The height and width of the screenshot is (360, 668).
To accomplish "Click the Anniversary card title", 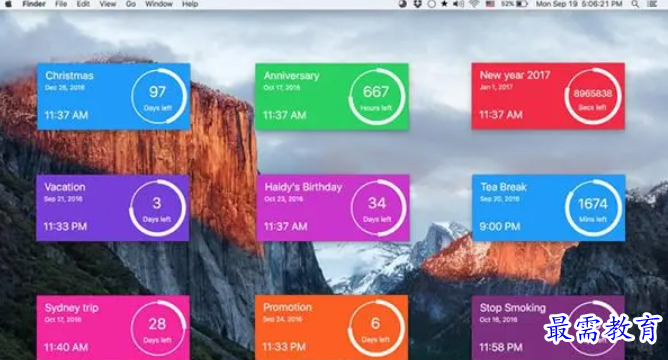I will click(291, 76).
